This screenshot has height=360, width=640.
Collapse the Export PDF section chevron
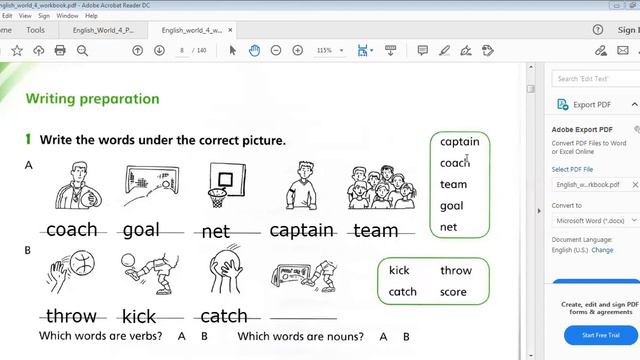(x=635, y=104)
